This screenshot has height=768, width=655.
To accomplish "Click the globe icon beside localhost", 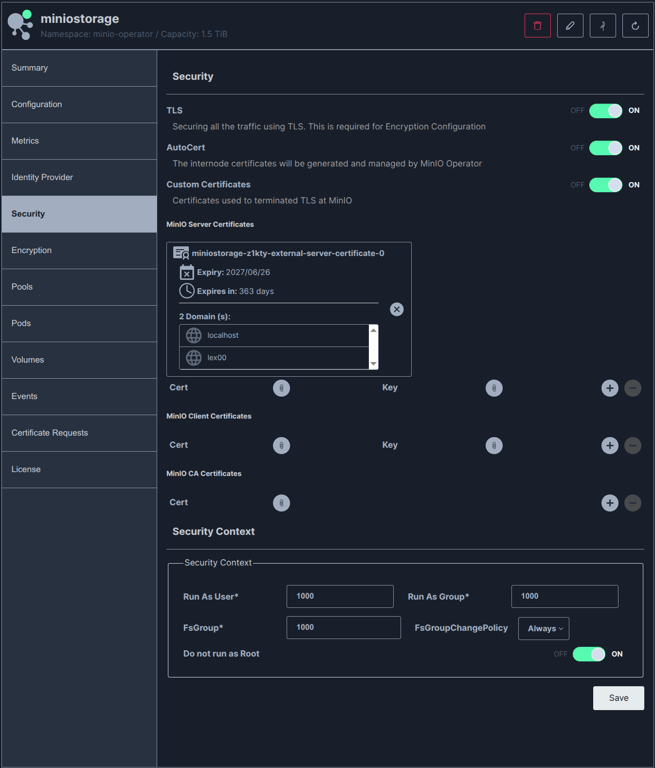I will point(194,336).
